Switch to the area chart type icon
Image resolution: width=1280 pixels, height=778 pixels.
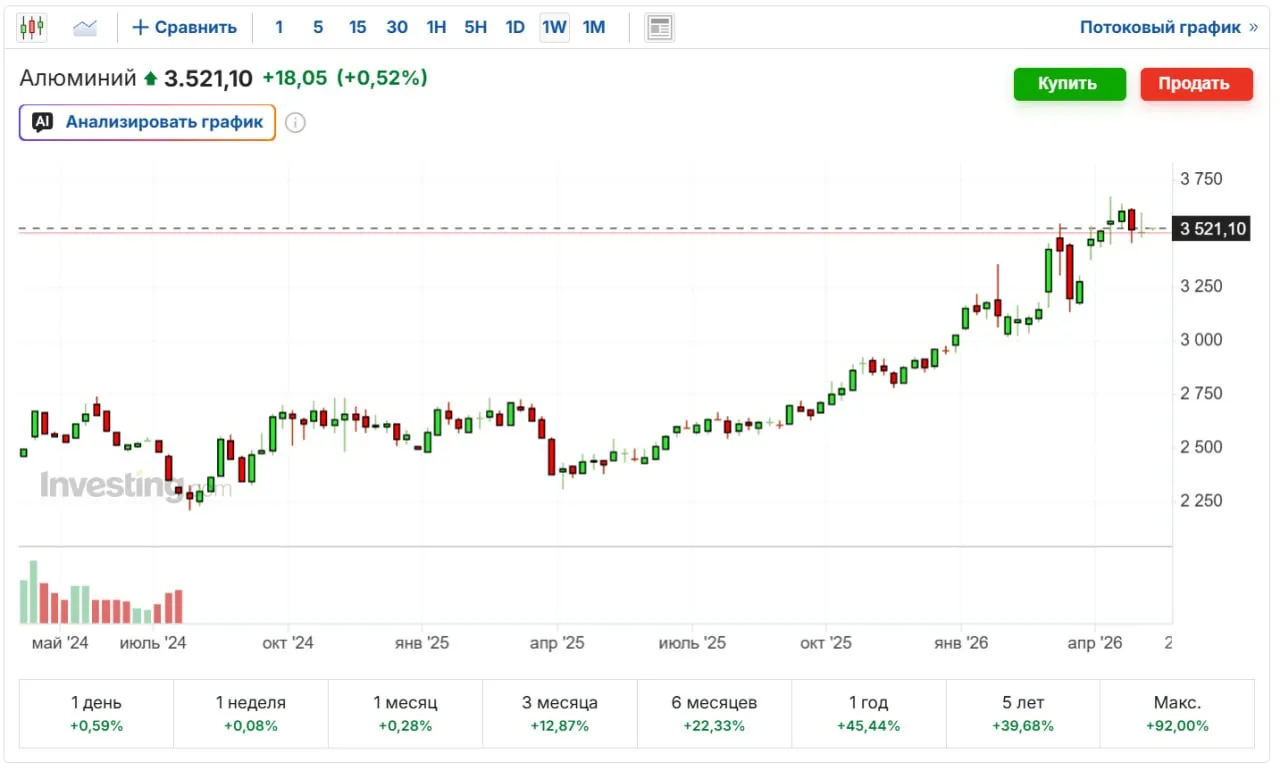tap(85, 27)
